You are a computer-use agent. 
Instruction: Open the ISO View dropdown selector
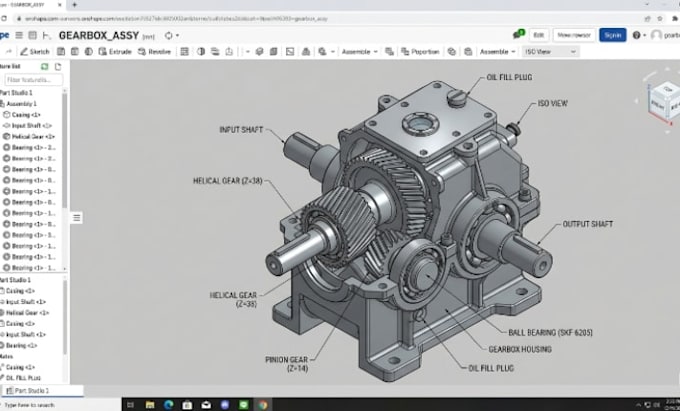[x=550, y=52]
